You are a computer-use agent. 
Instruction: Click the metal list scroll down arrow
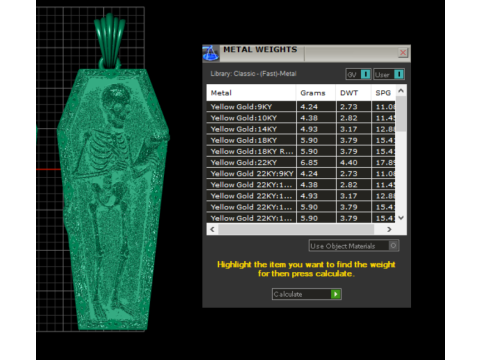pyautogui.click(x=401, y=218)
